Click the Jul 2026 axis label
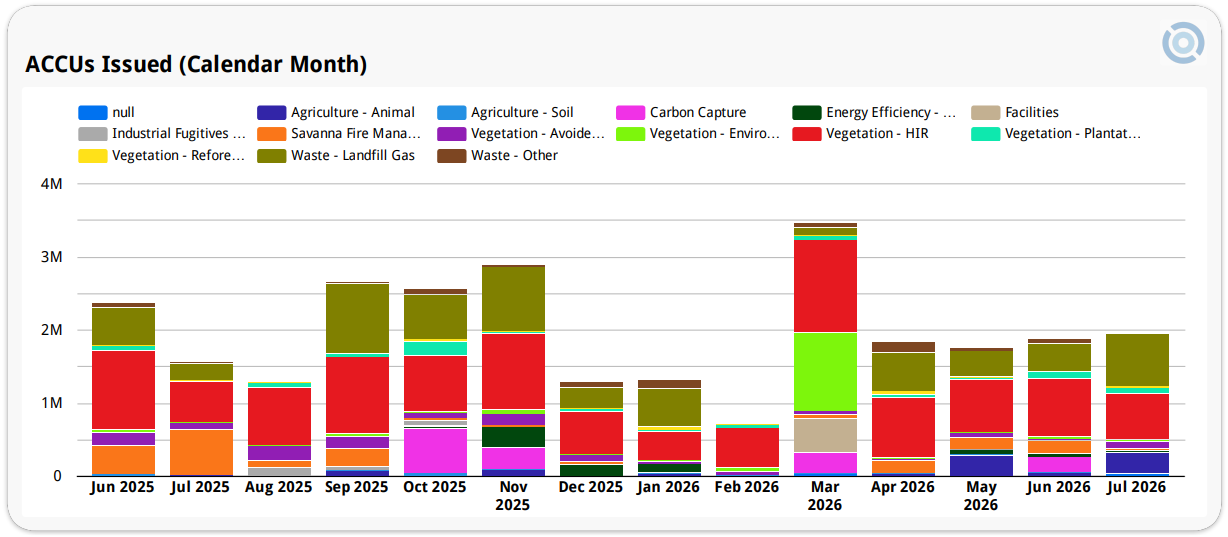This screenshot has height=537, width=1228. point(1137,487)
